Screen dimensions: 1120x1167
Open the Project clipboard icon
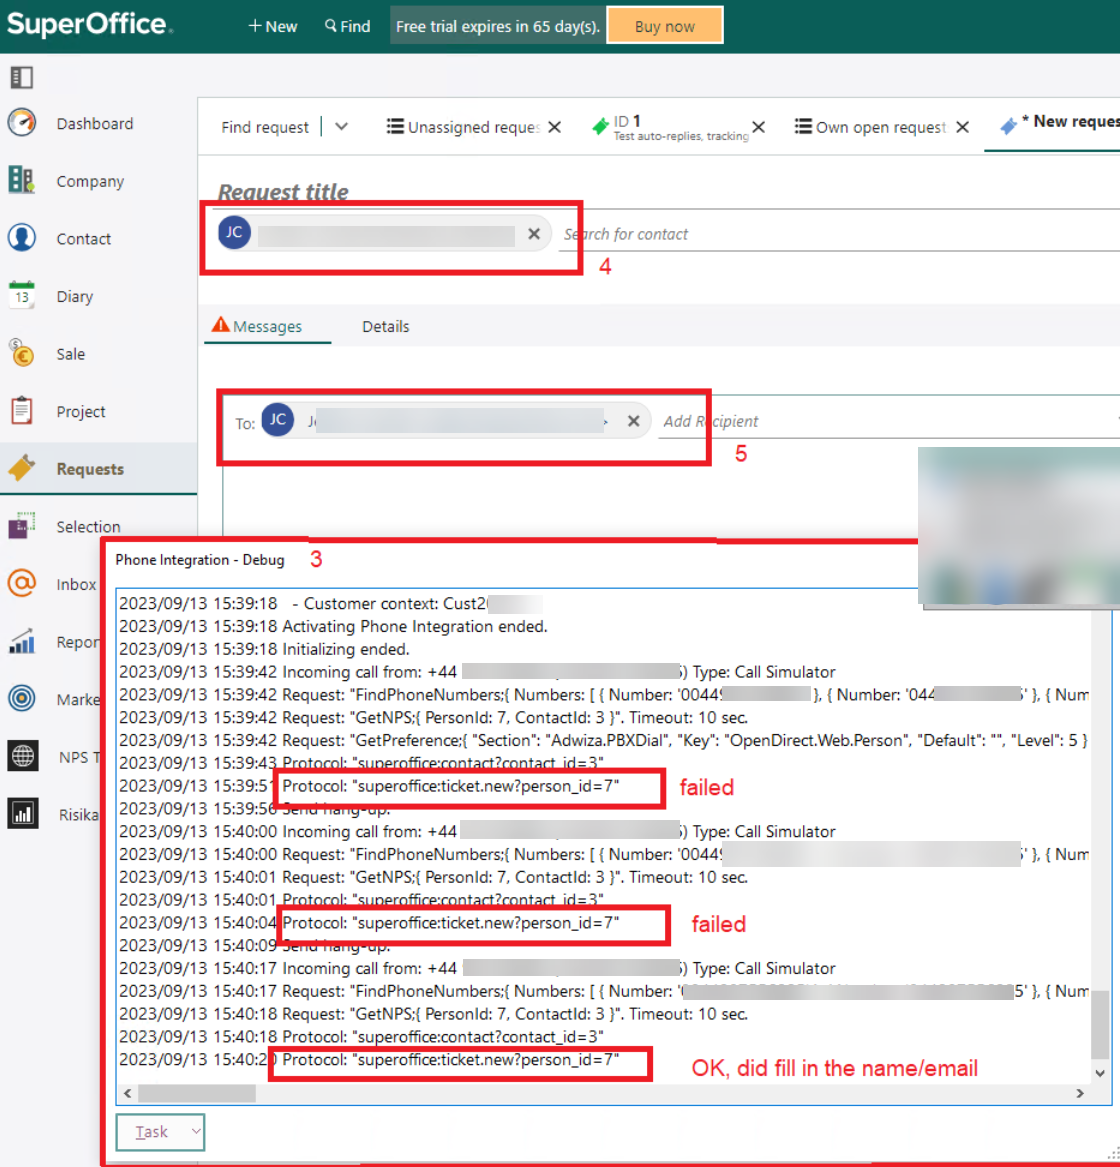click(x=22, y=411)
